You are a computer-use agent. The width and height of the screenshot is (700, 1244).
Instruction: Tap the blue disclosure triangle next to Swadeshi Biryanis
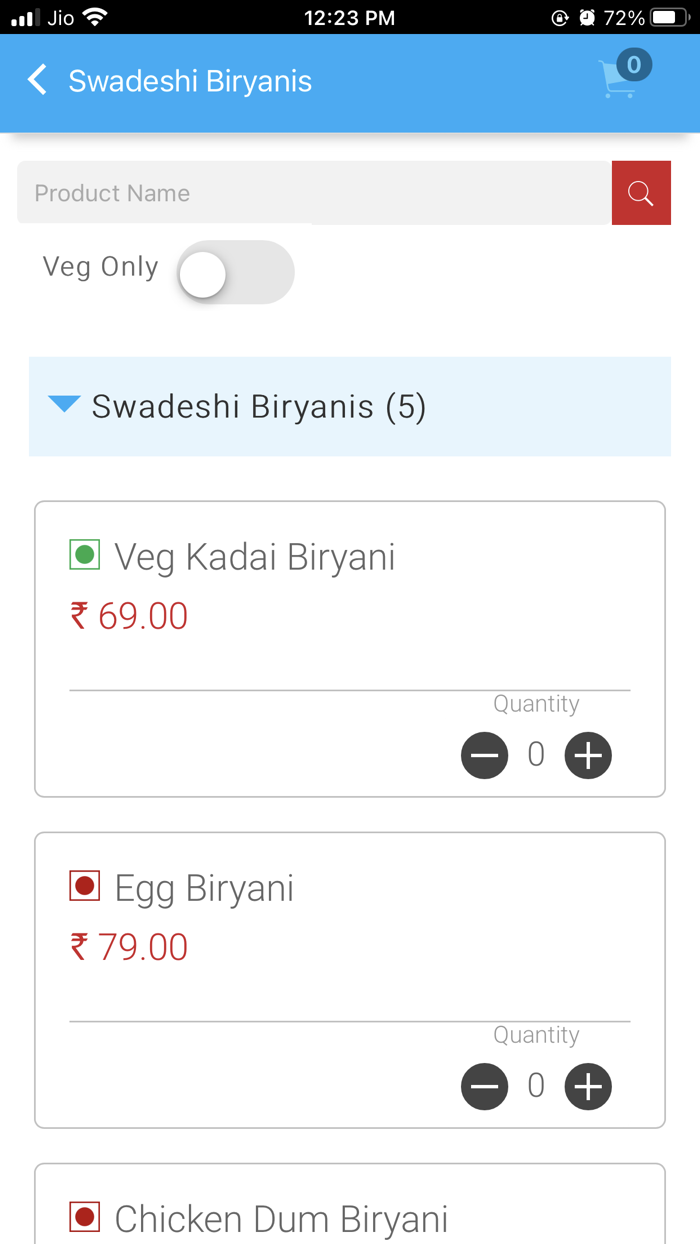pos(64,405)
